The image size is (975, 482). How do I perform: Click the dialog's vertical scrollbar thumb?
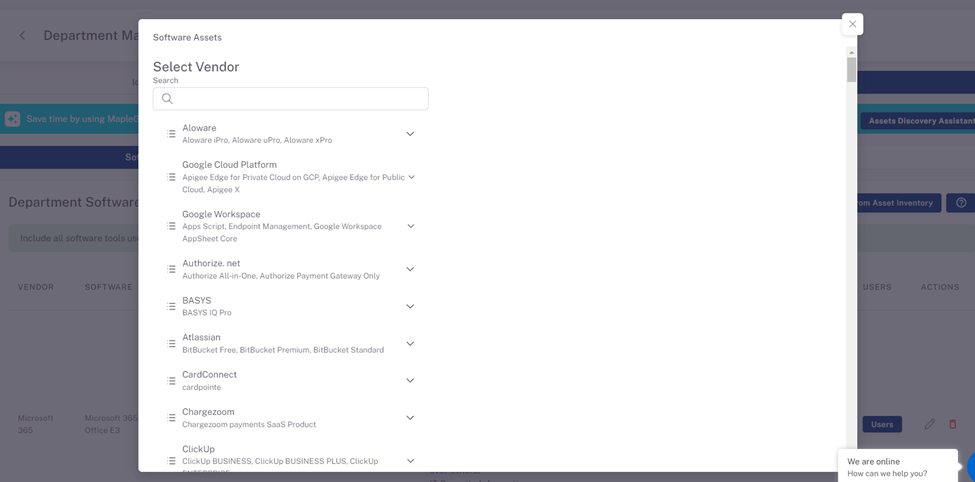click(851, 70)
